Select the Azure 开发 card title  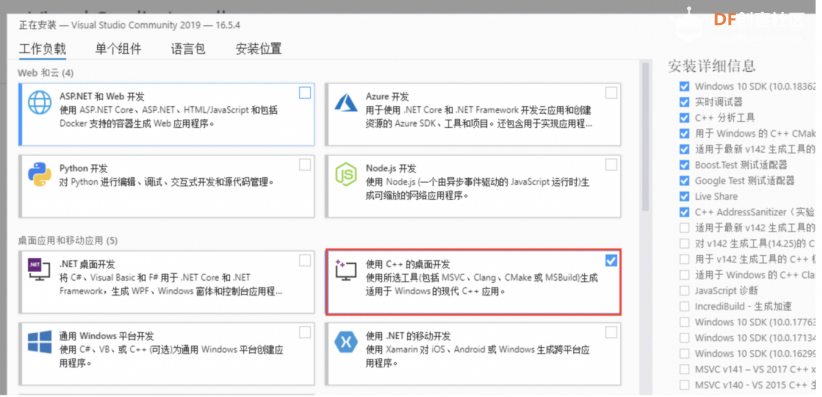coord(387,96)
